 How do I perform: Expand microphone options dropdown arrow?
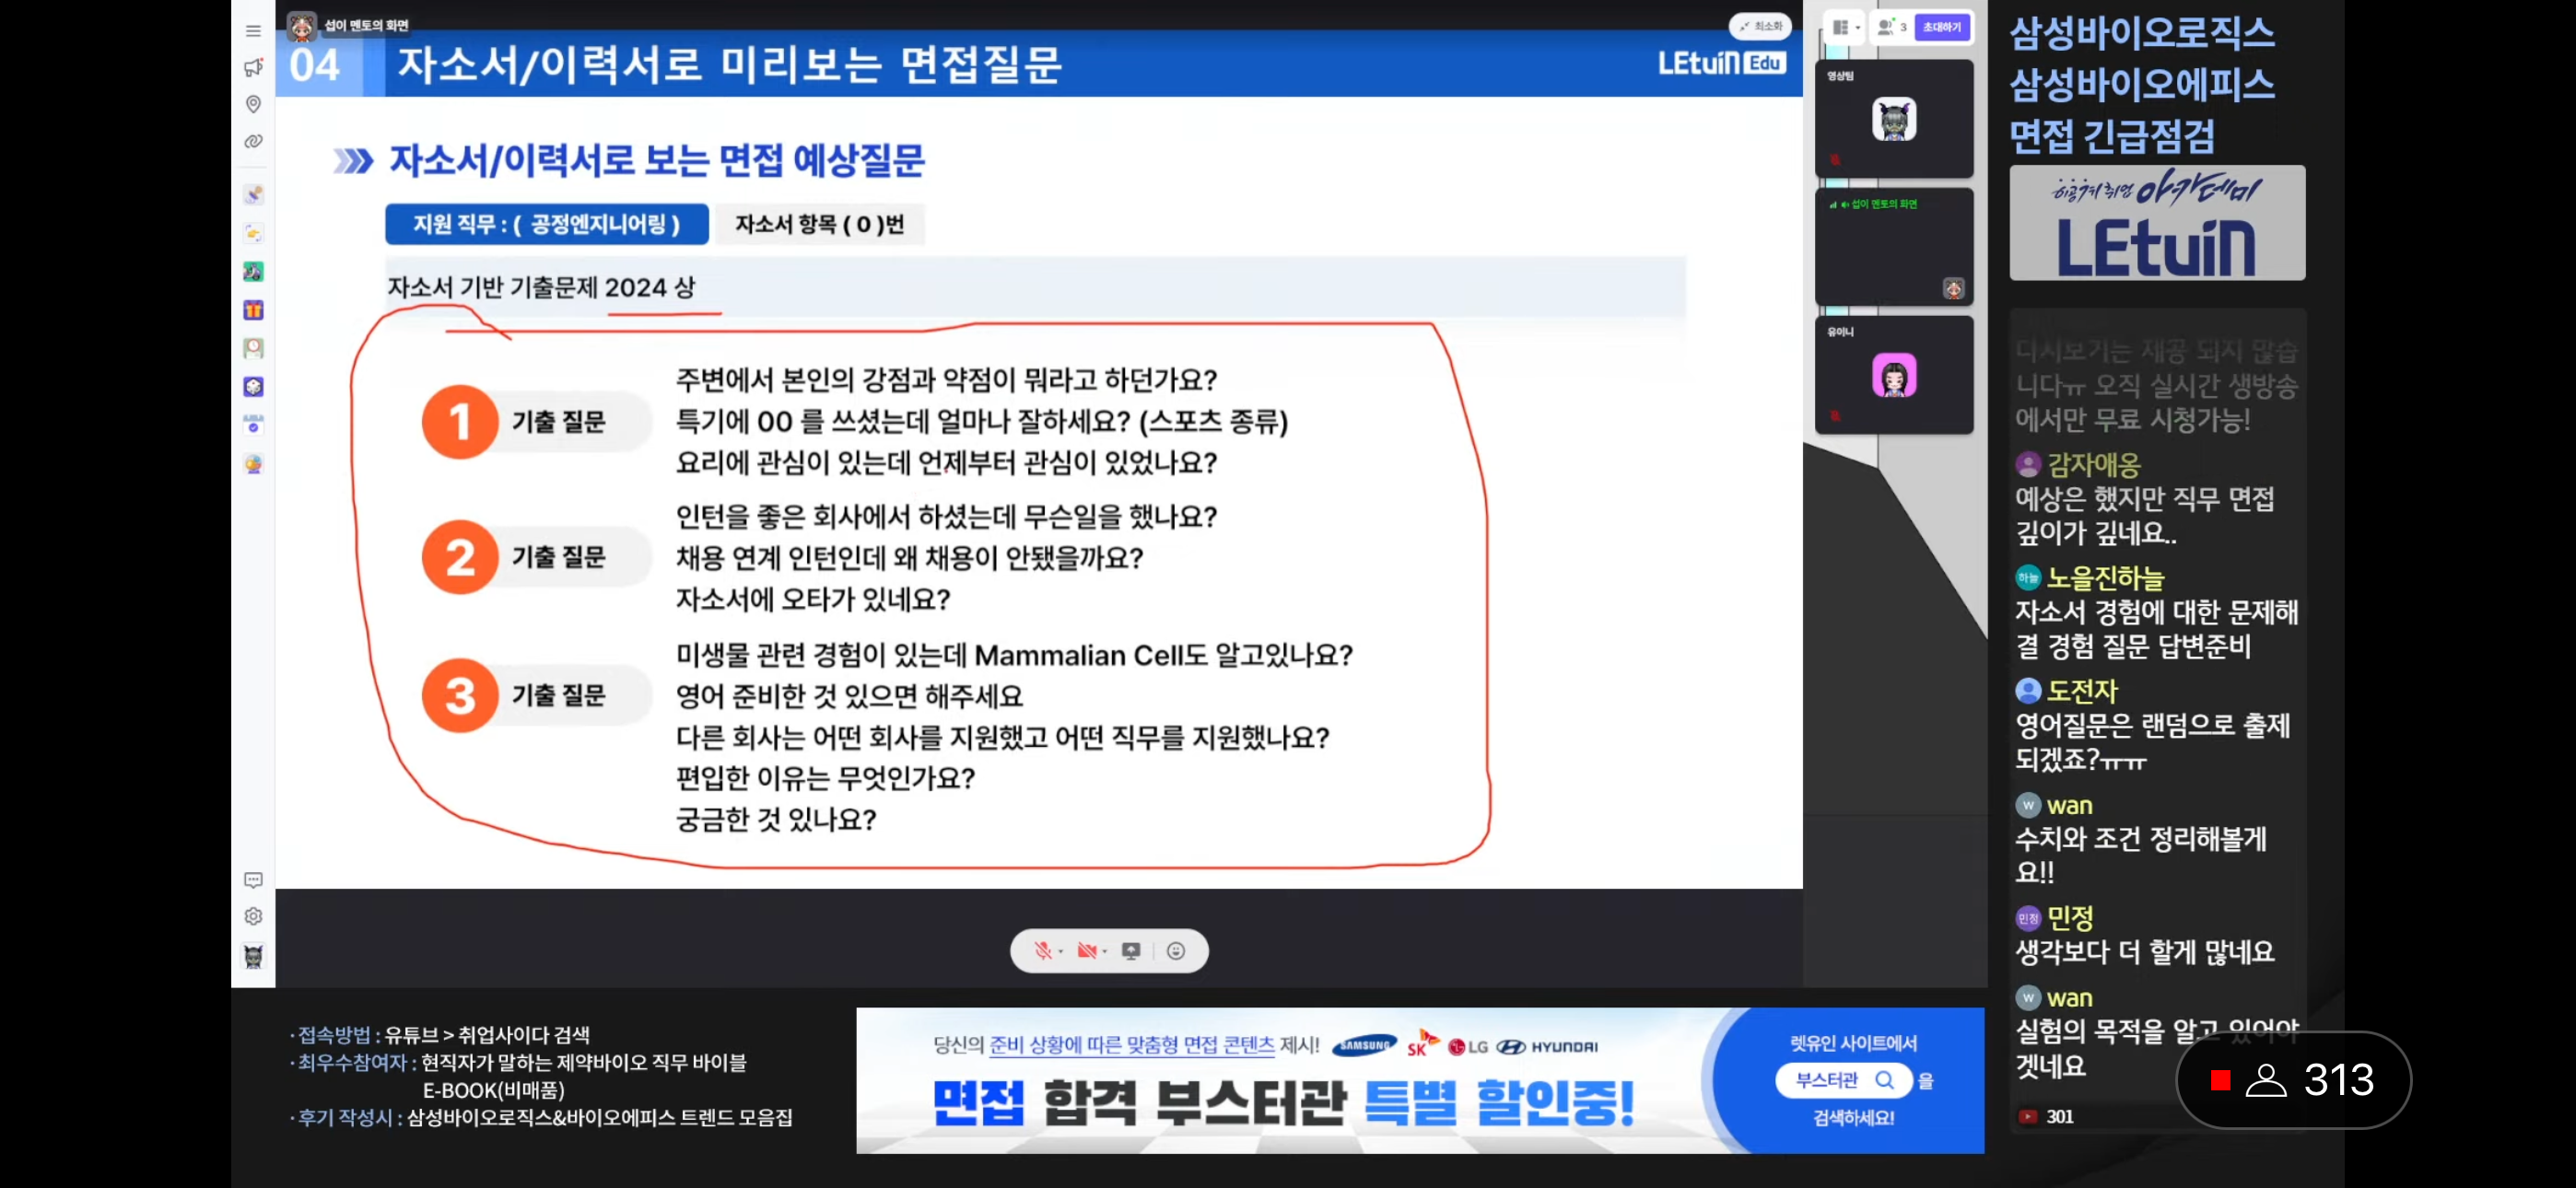point(1061,952)
